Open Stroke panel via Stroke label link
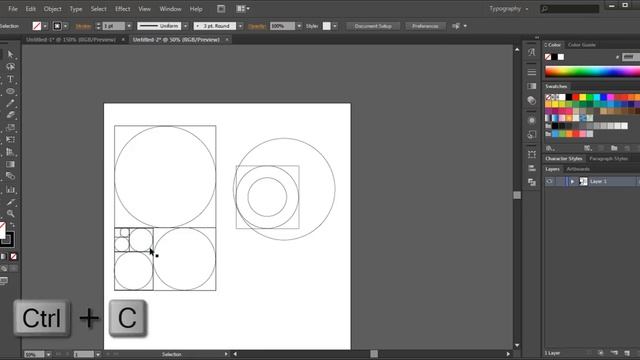The width and height of the screenshot is (640, 360). coord(83,26)
